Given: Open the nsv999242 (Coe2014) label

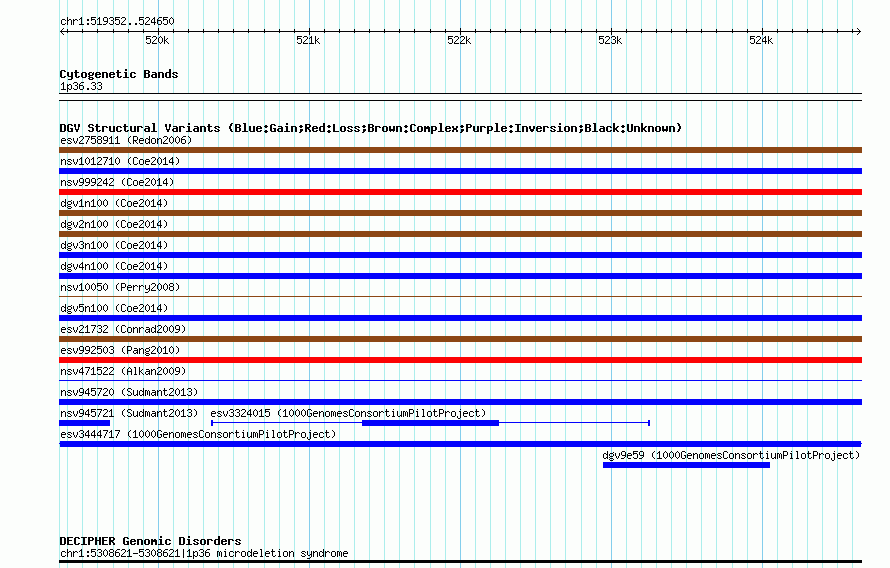Looking at the screenshot, I should click(x=117, y=182).
